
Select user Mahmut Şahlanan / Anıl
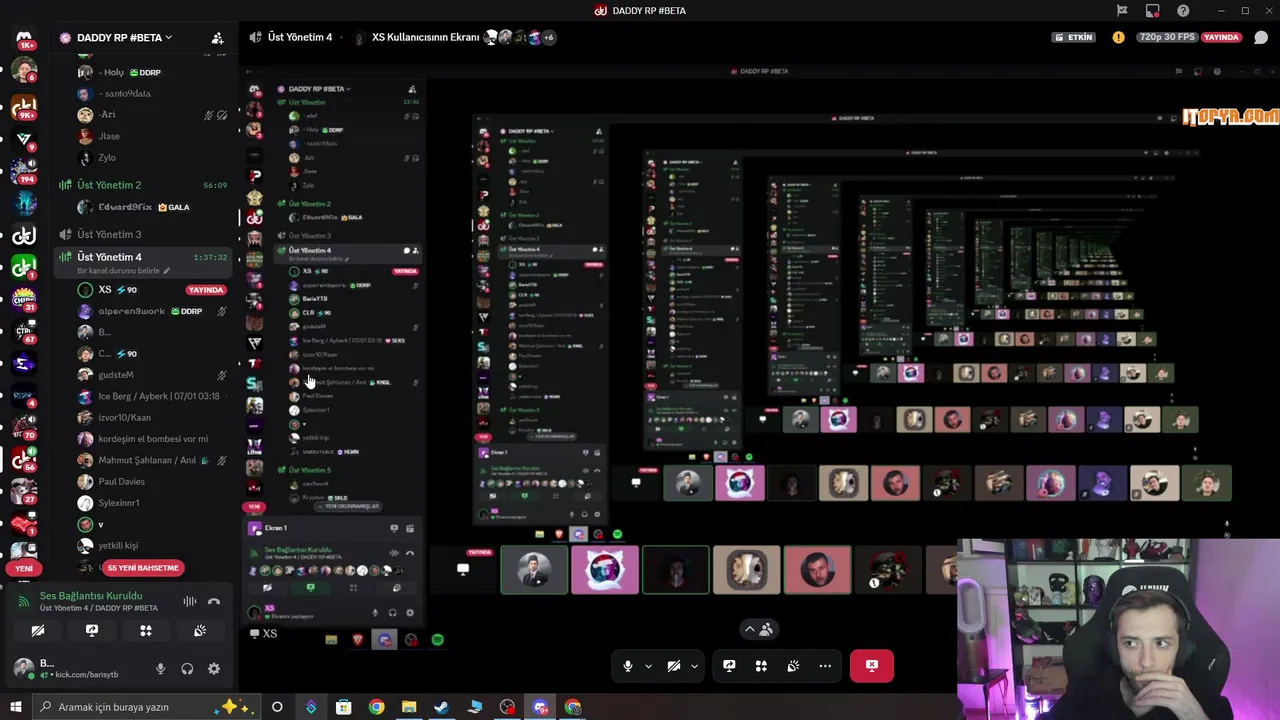click(x=150, y=460)
